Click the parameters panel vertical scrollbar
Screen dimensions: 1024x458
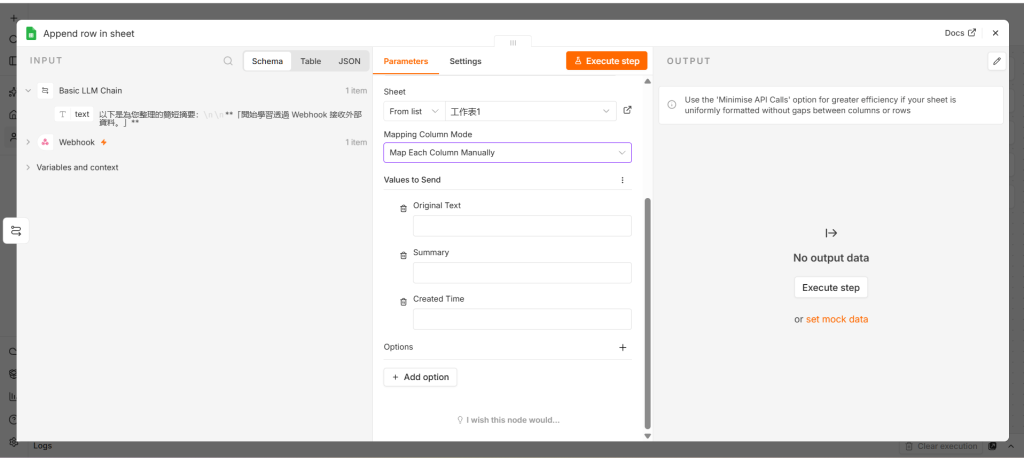647,312
